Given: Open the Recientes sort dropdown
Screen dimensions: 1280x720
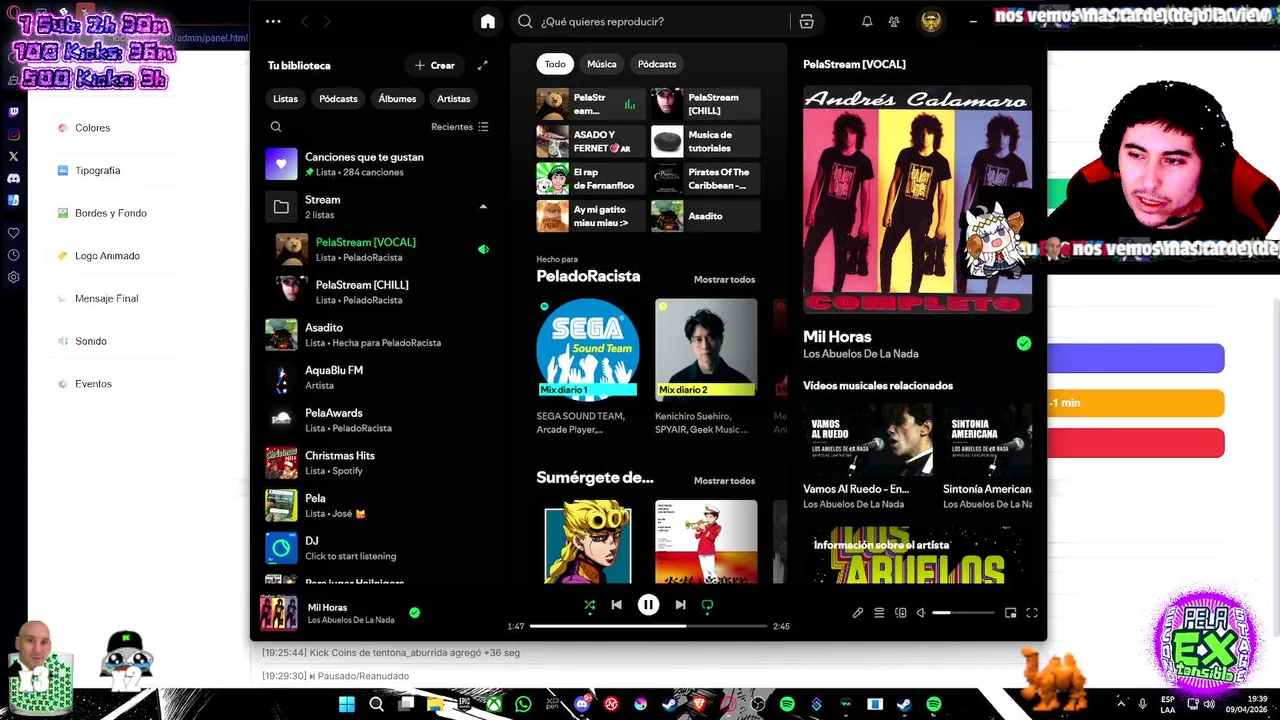Looking at the screenshot, I should coord(460,127).
